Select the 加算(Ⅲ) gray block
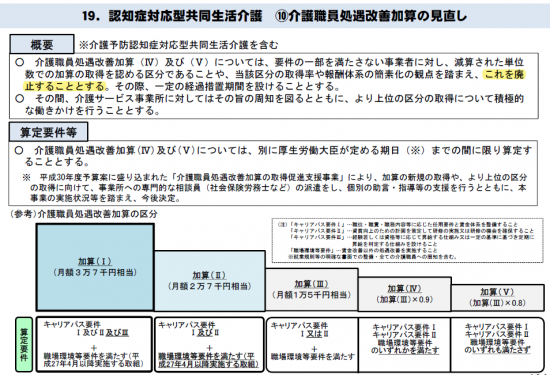This screenshot has width=550, height=375. click(311, 290)
